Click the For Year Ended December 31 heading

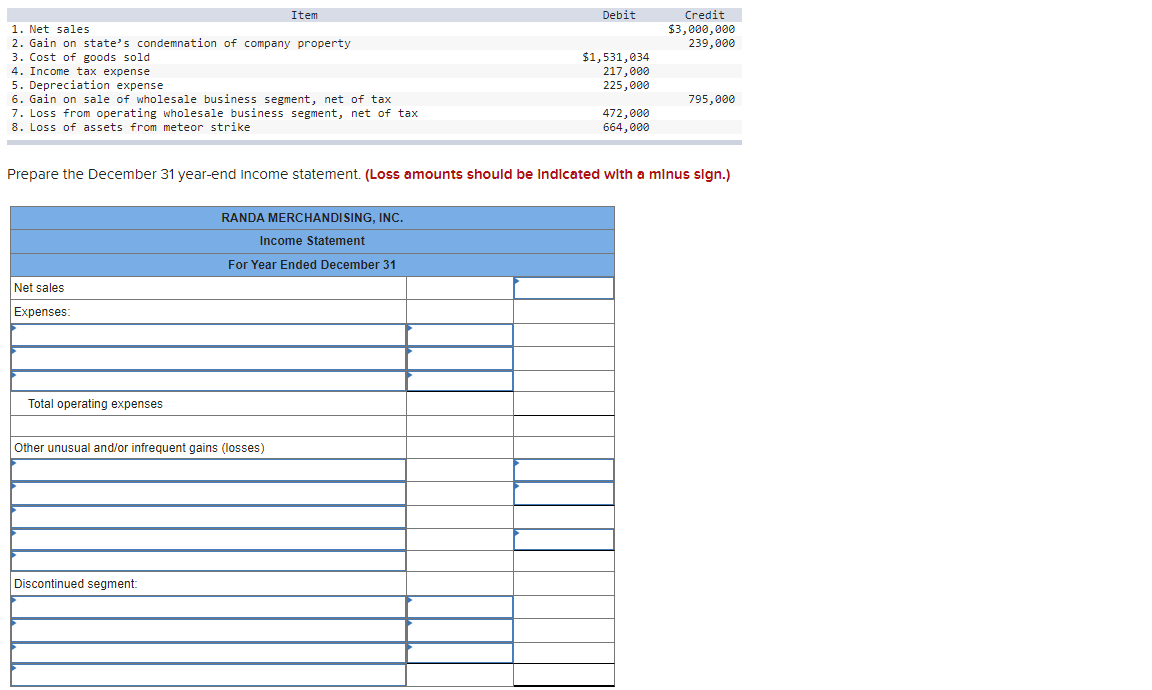pos(312,265)
